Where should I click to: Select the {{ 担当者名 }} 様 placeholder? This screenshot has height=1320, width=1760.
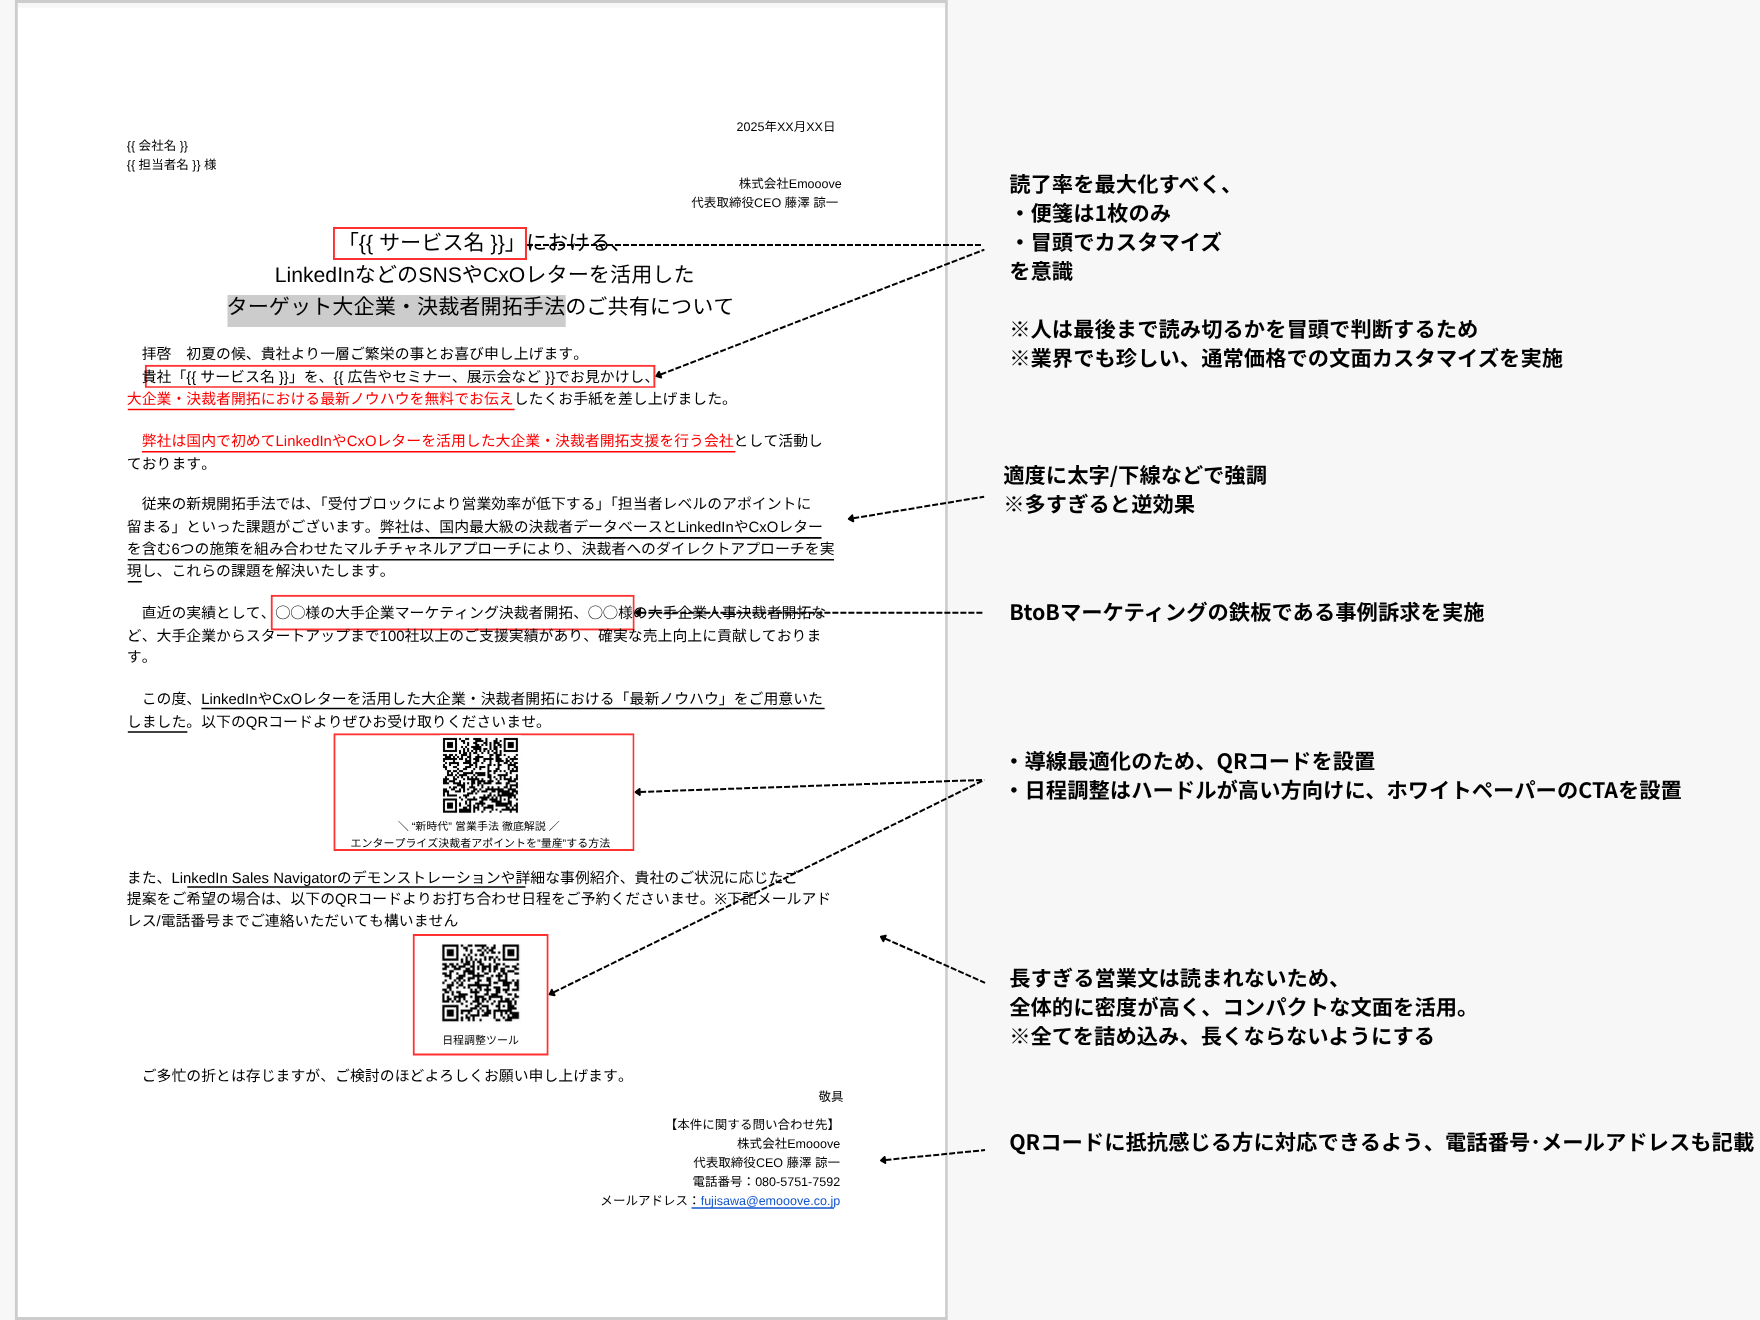click(171, 165)
